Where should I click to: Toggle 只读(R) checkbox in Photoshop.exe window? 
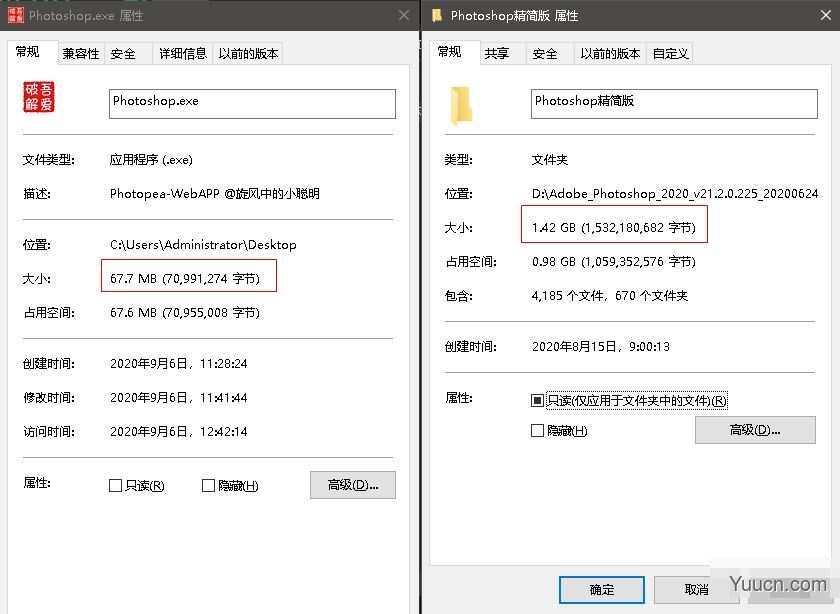click(x=115, y=485)
